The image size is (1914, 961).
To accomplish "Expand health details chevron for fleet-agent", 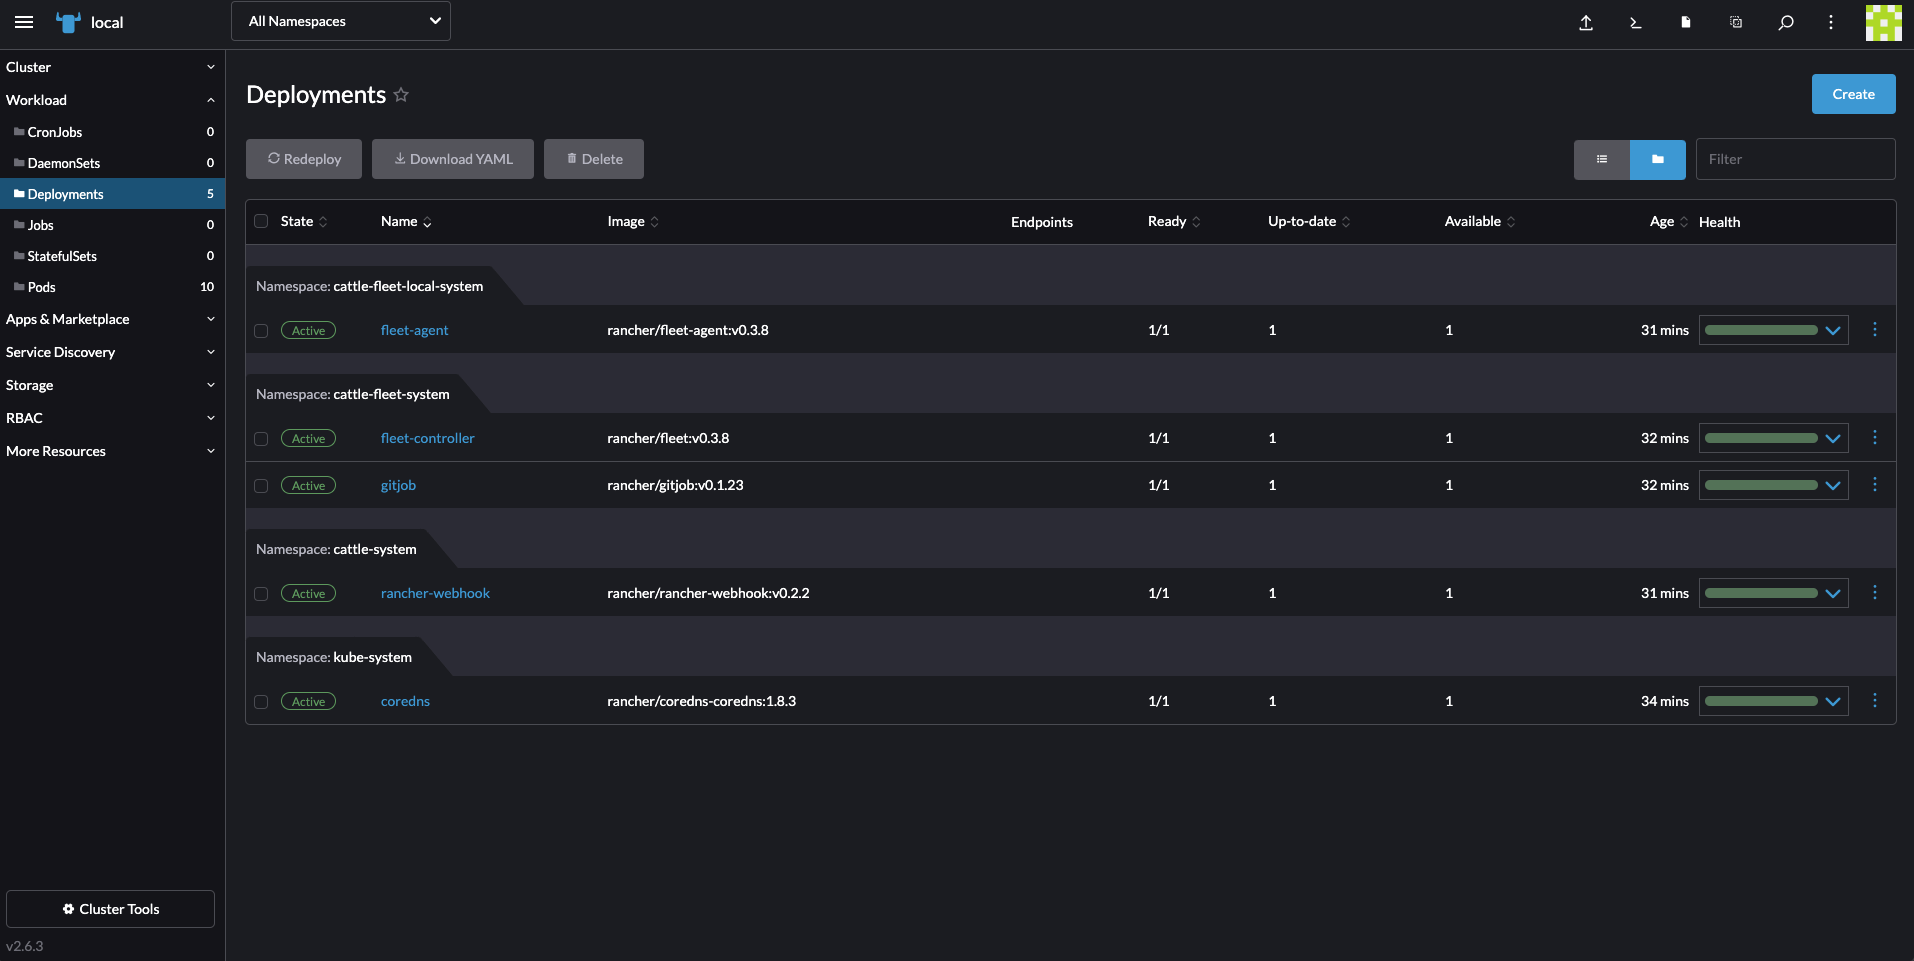I will (1833, 331).
